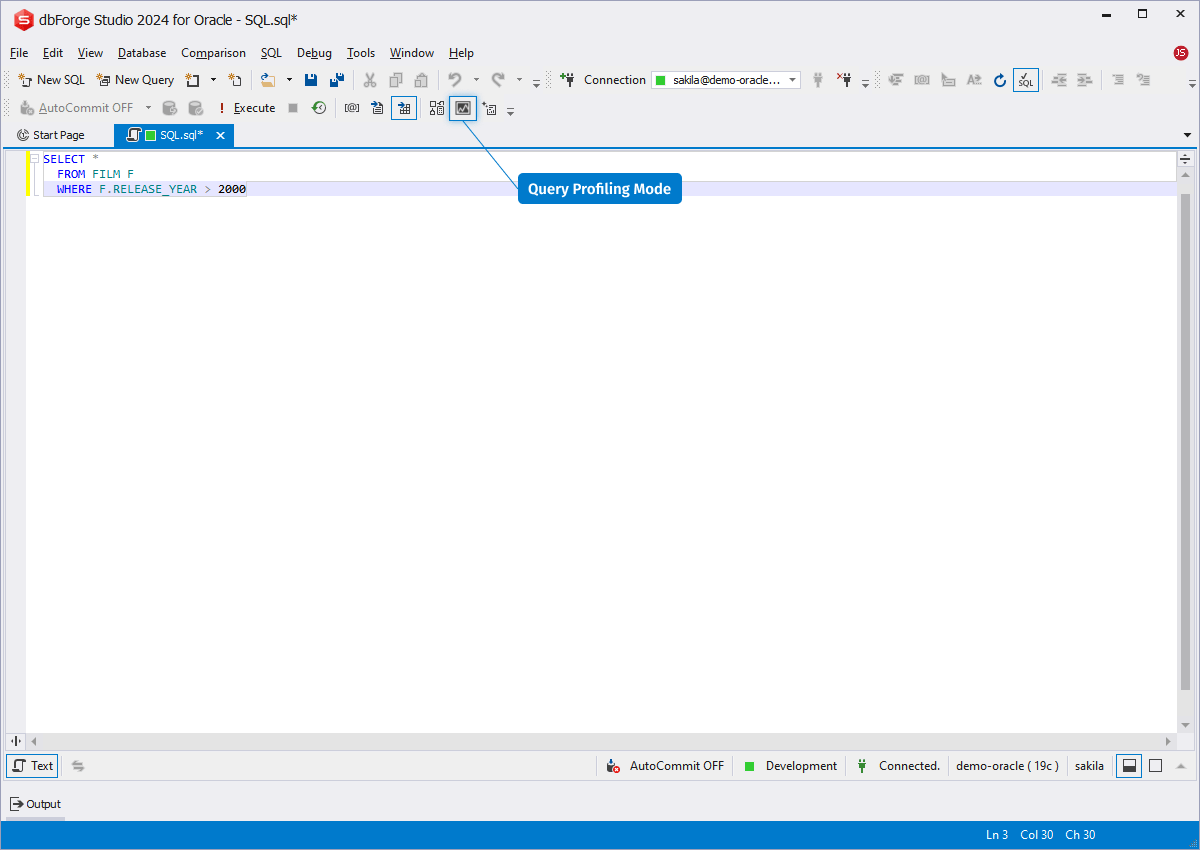
Task: Click the vertical scrollbar in the editor
Action: [x=1185, y=441]
